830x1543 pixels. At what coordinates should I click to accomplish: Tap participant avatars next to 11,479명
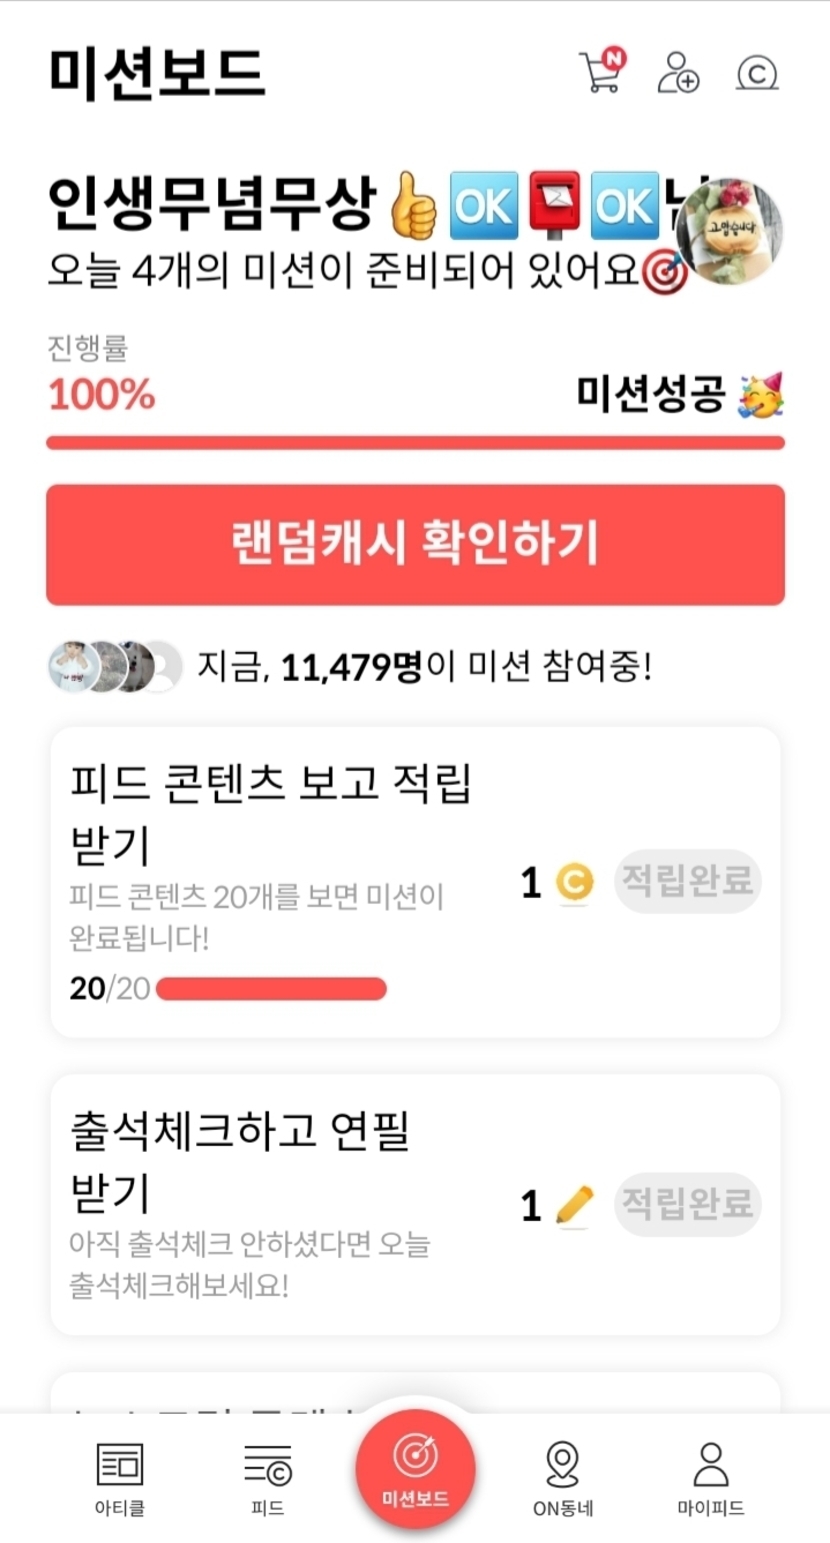coord(115,666)
